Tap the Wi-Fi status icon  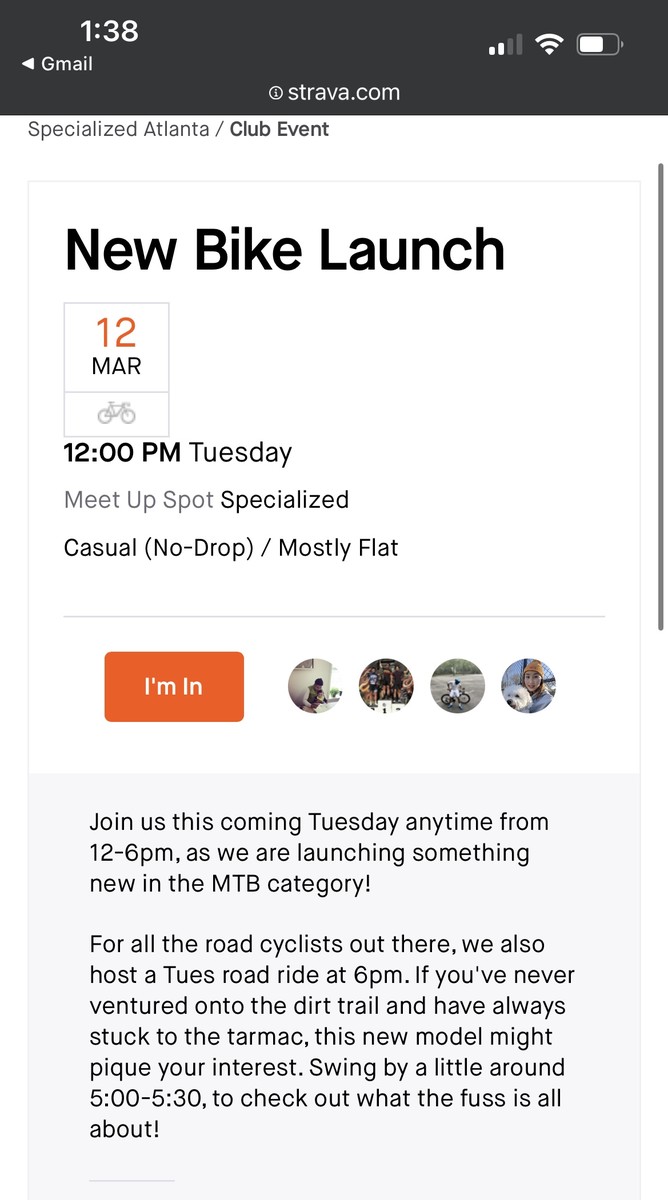(x=549, y=44)
